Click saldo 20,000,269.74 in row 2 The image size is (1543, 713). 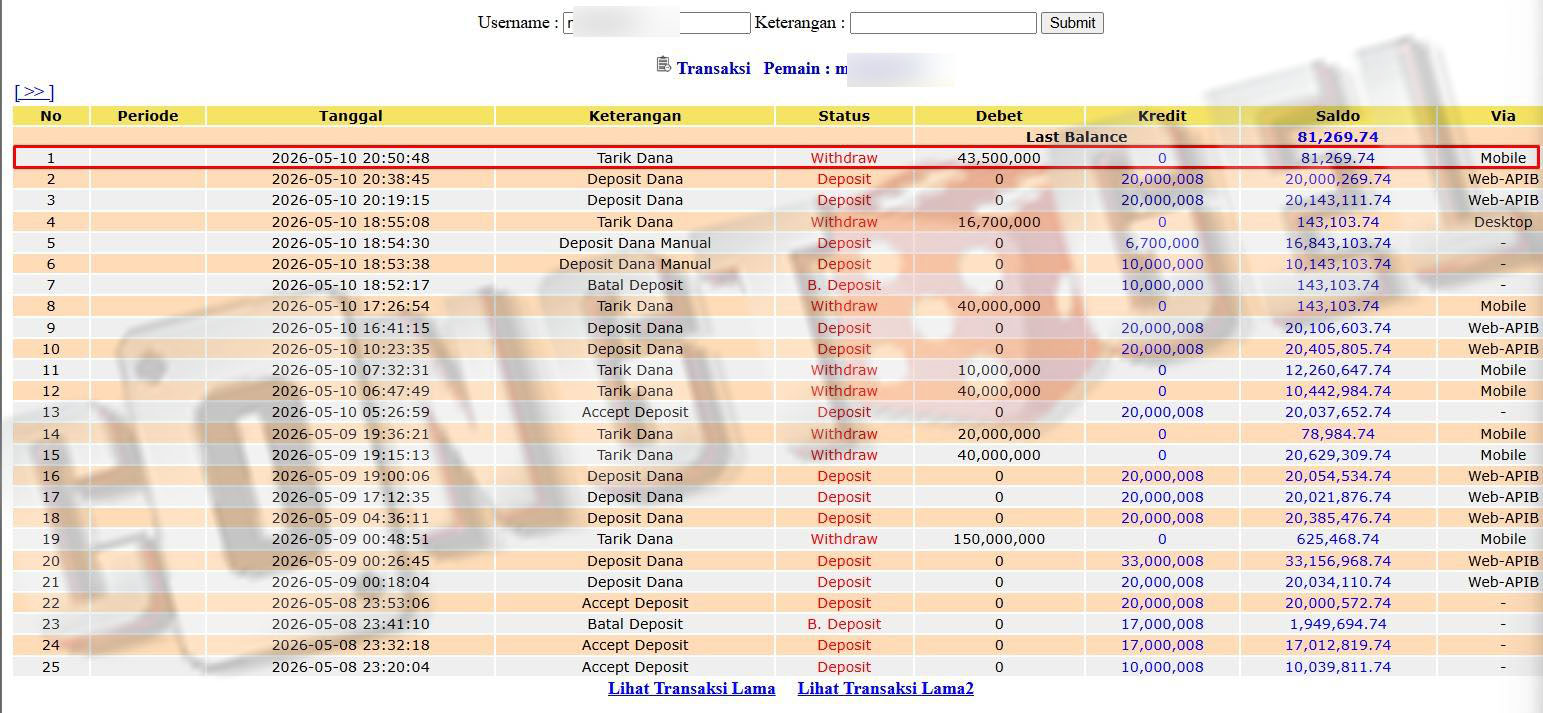1338,179
